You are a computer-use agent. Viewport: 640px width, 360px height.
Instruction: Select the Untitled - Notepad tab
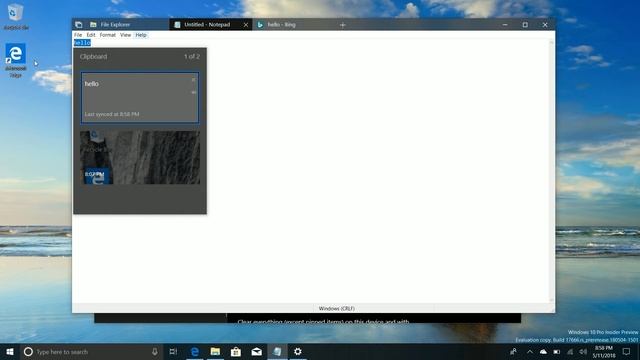206,24
